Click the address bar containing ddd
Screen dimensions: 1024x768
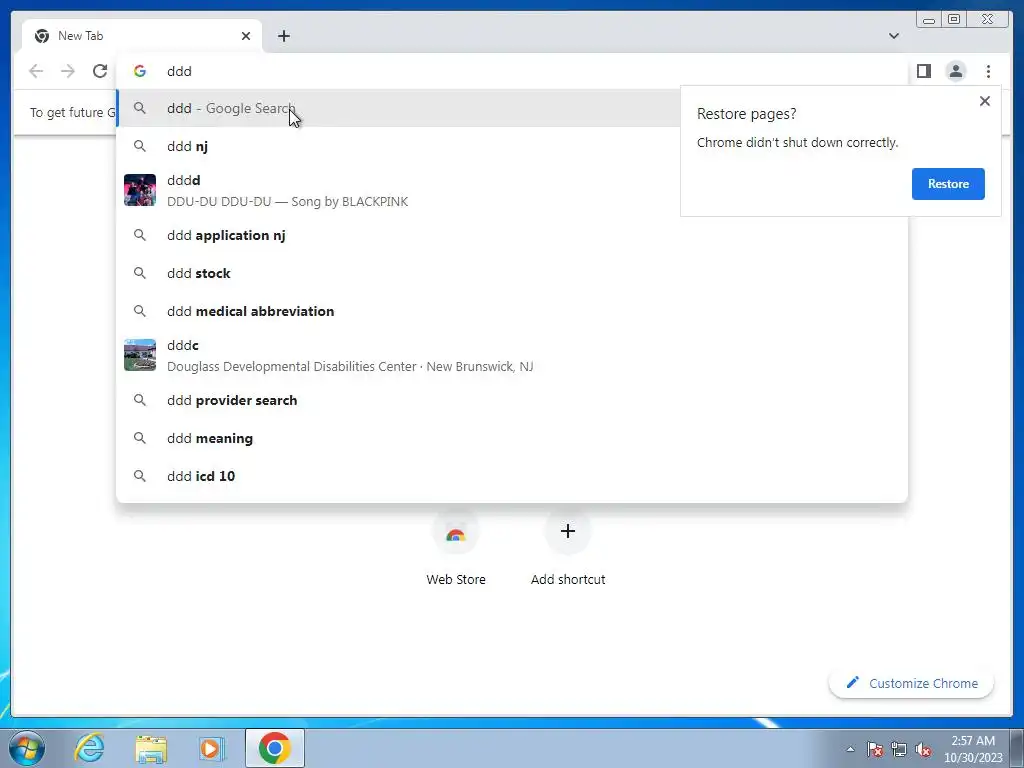512,71
